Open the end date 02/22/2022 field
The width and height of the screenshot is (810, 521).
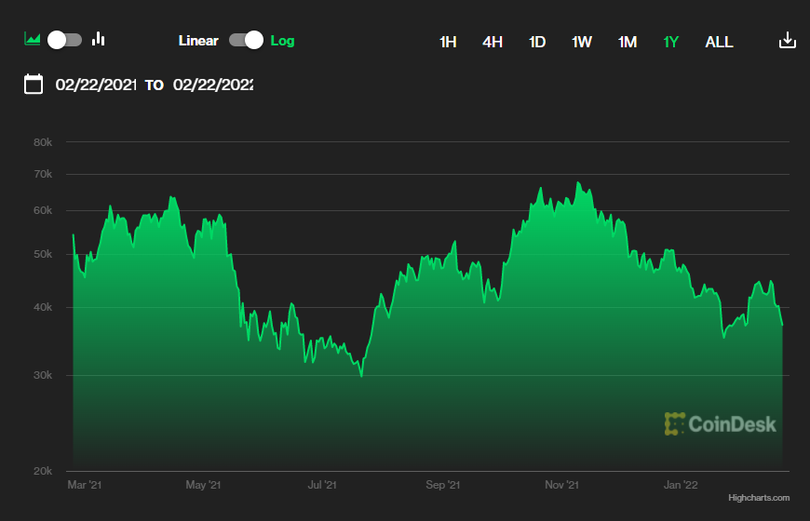pyautogui.click(x=213, y=85)
